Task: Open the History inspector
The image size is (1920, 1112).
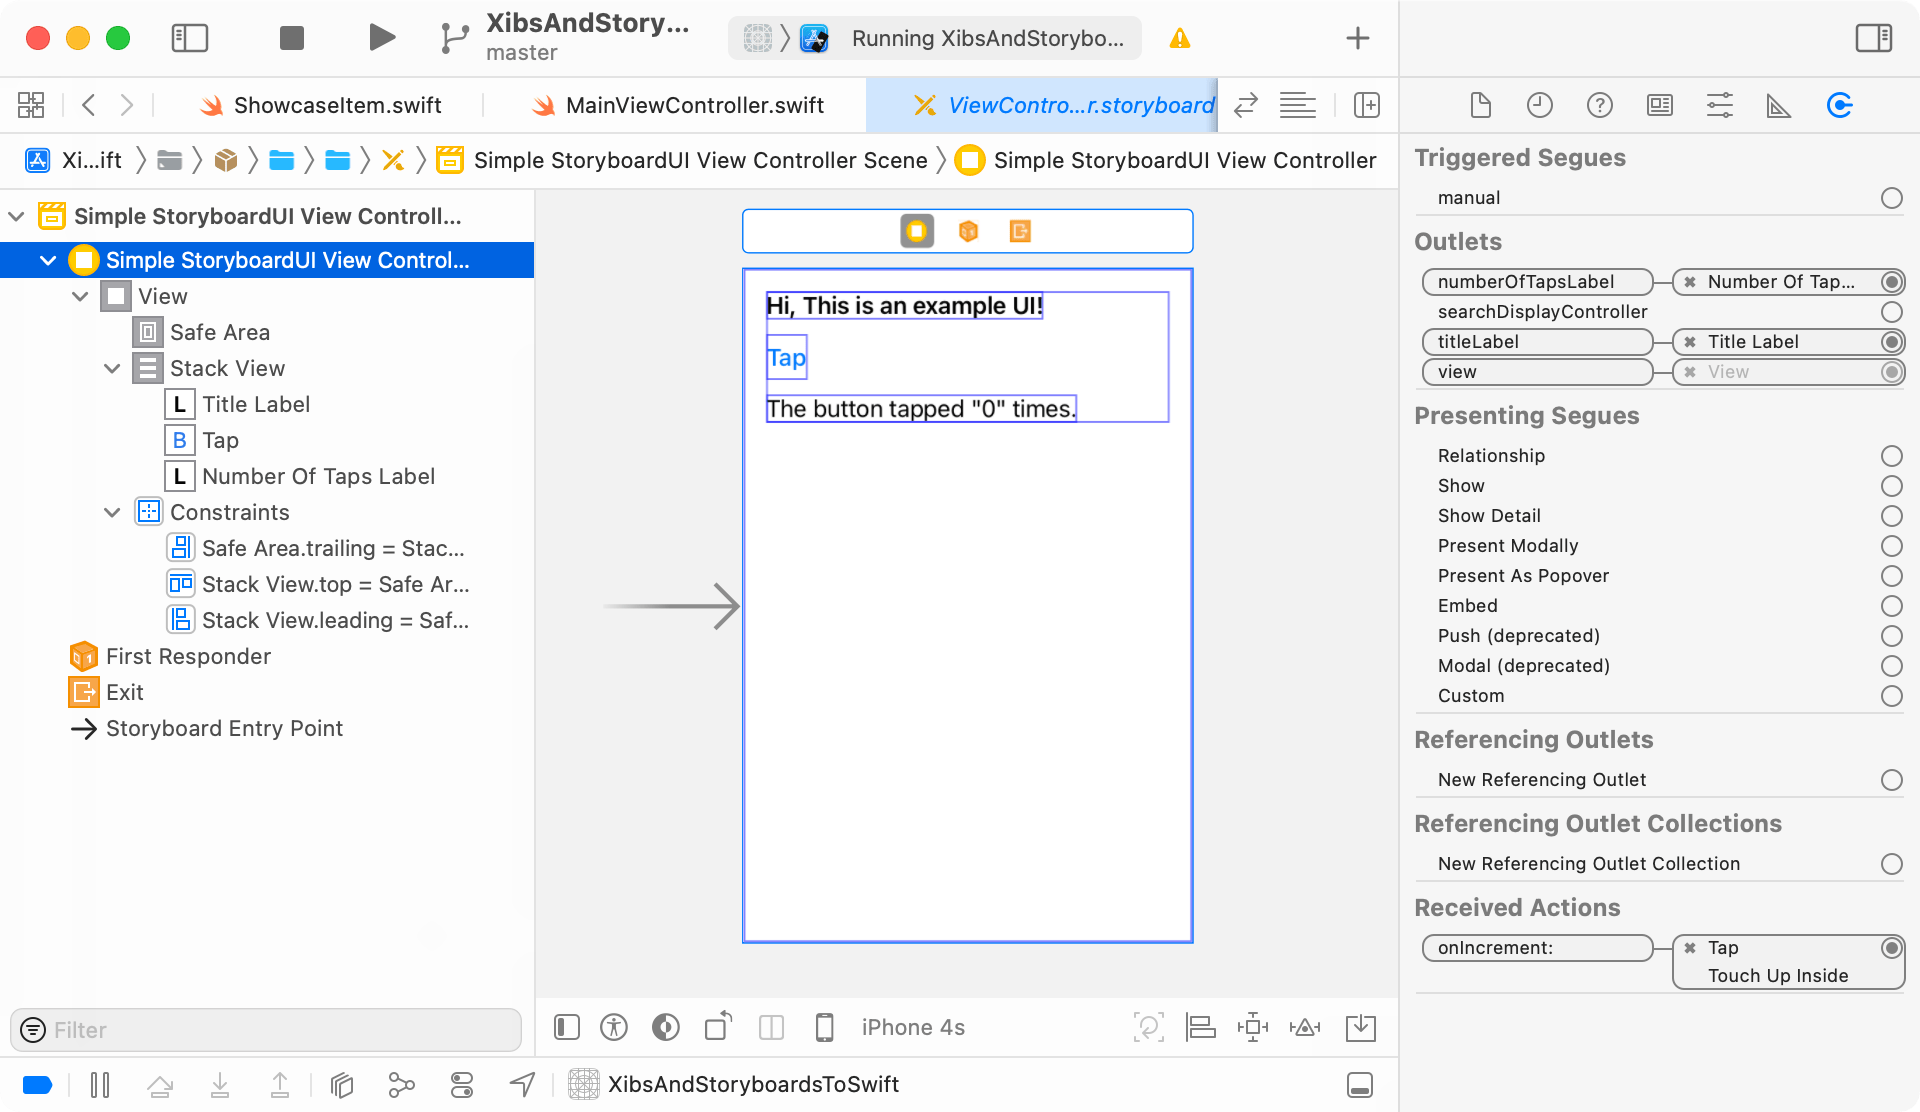Action: 1540,105
